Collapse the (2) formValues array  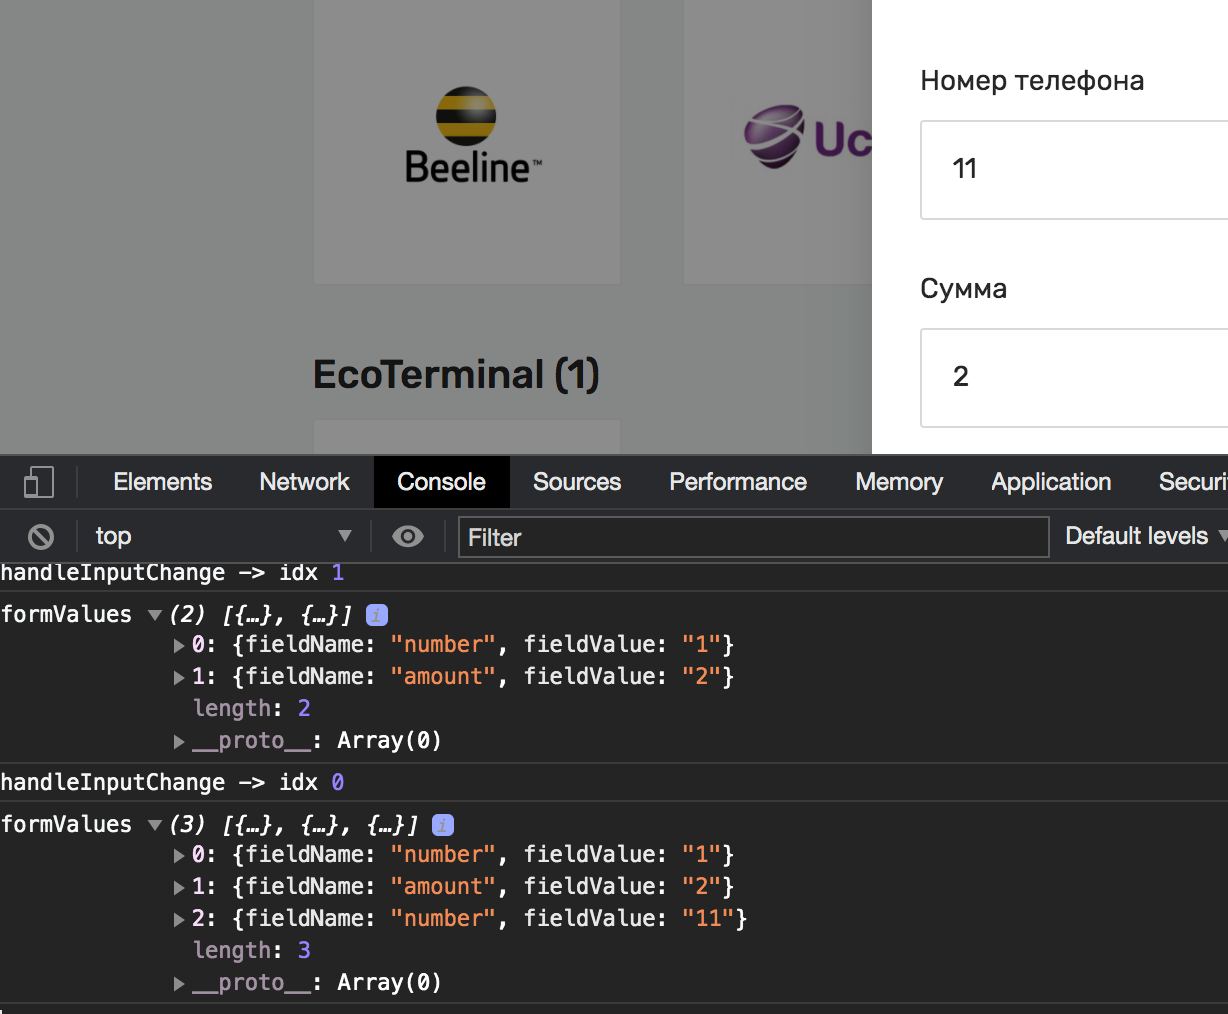coord(155,615)
